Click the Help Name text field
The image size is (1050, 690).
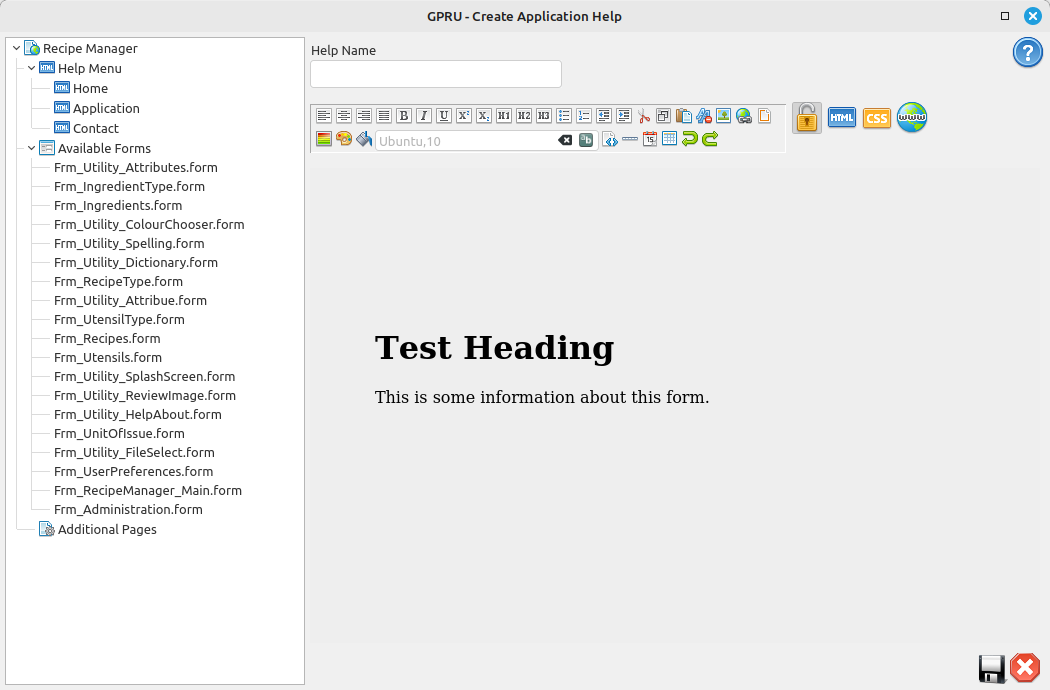click(x=436, y=74)
